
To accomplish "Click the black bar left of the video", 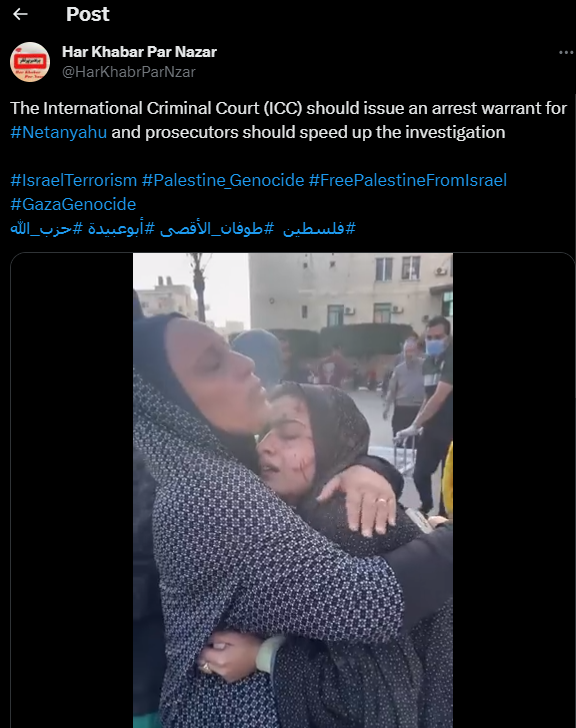I will click(x=72, y=490).
